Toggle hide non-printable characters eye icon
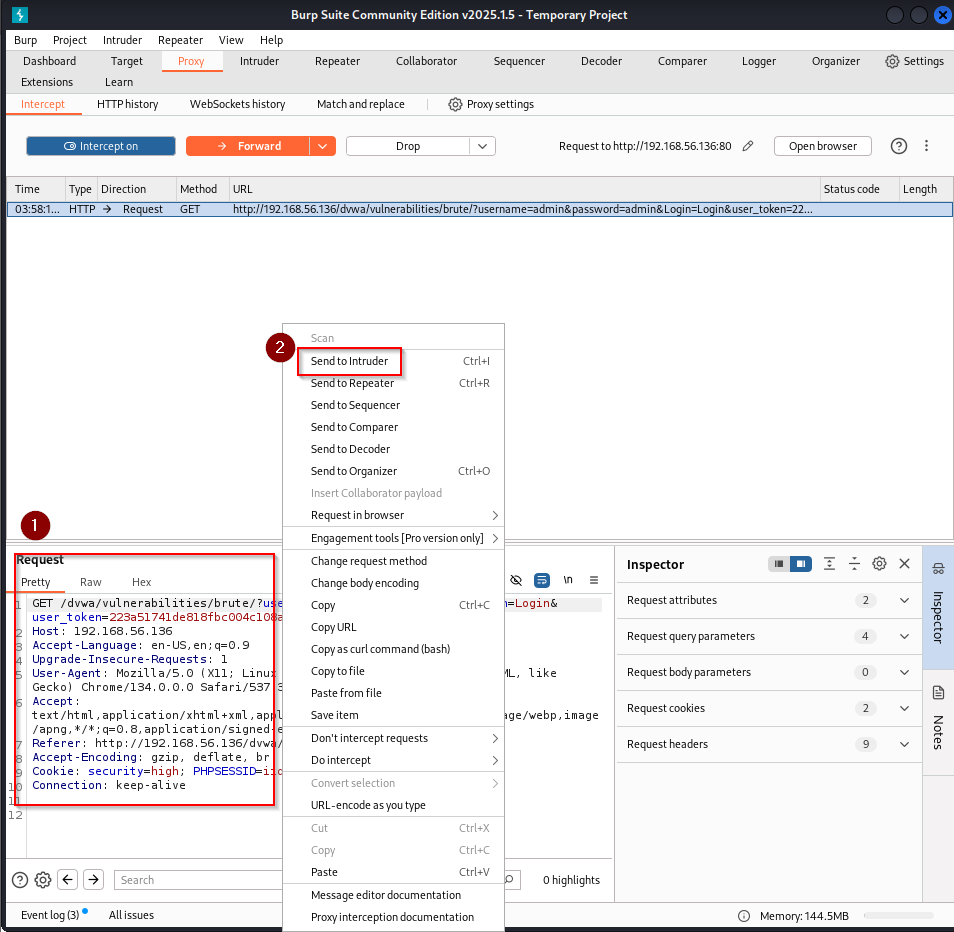The height and width of the screenshot is (932, 954). pos(516,580)
